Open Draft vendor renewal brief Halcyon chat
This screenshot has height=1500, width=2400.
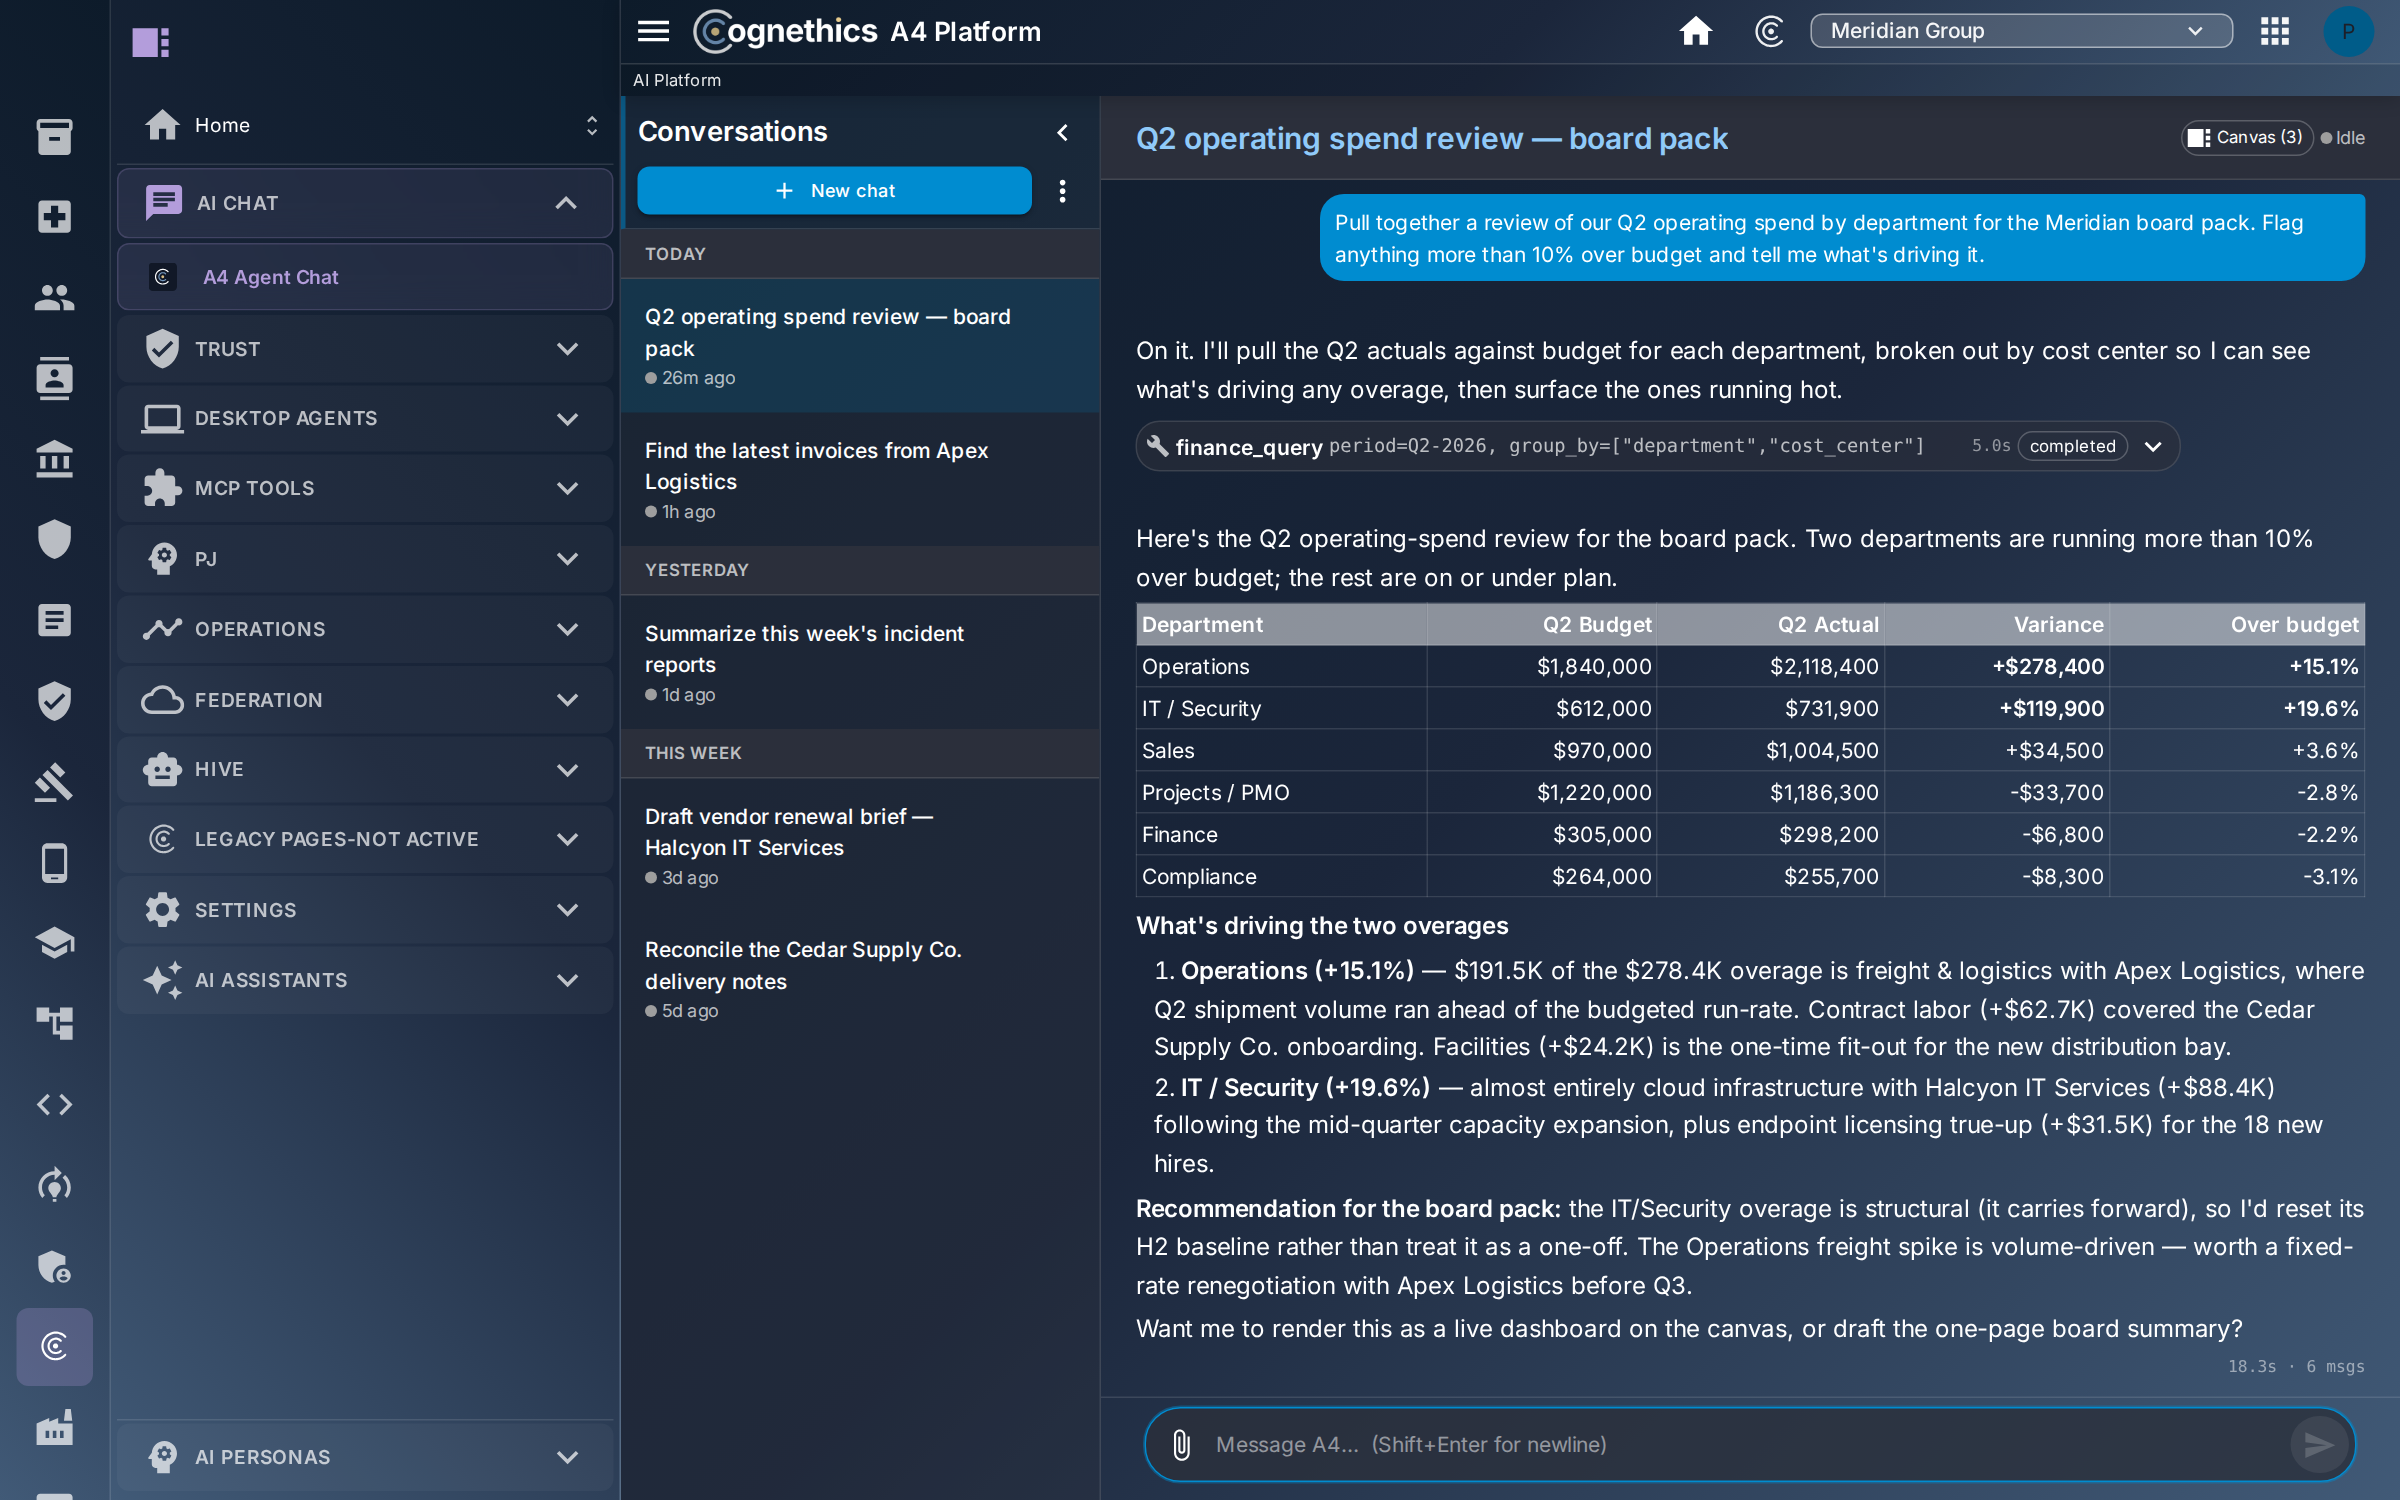(x=860, y=846)
